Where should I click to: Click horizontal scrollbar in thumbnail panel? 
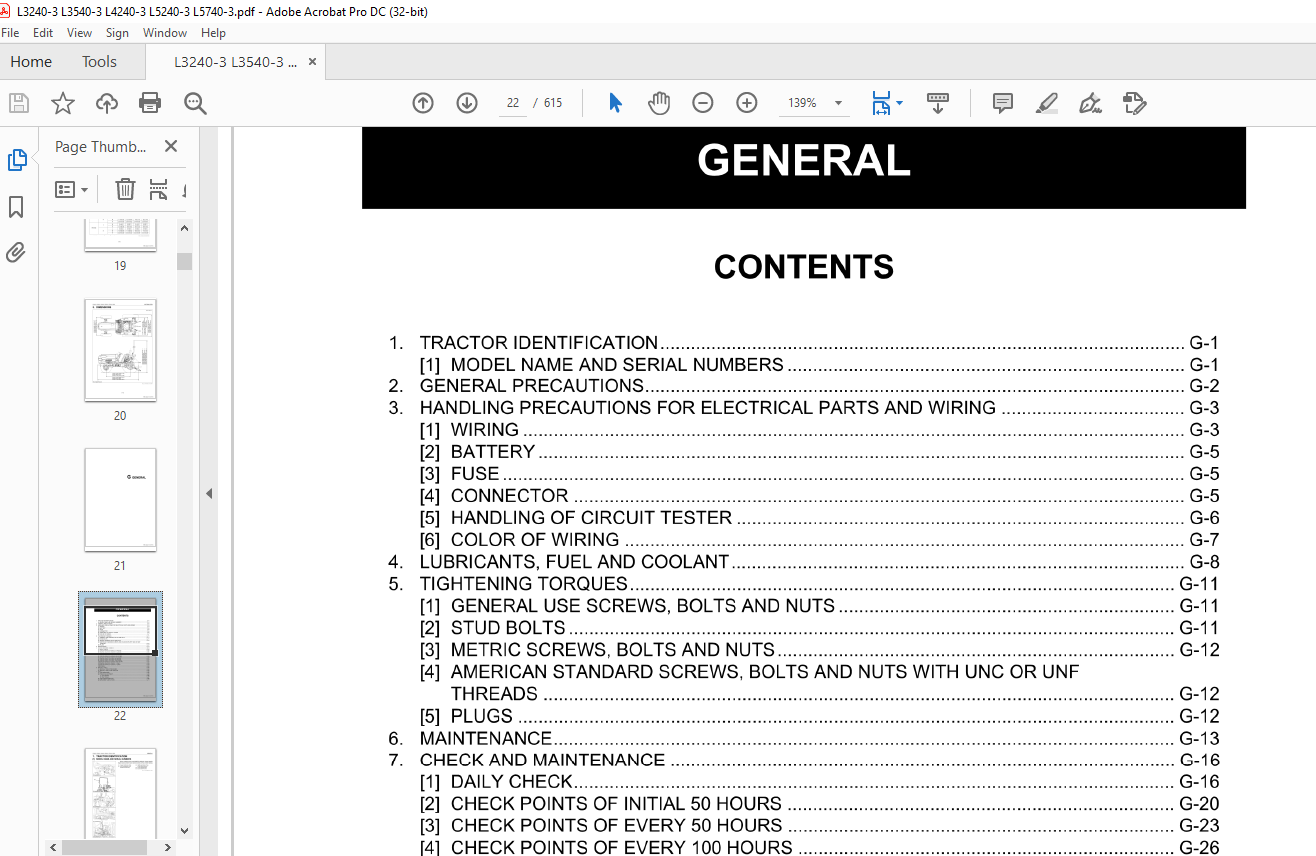point(104,847)
